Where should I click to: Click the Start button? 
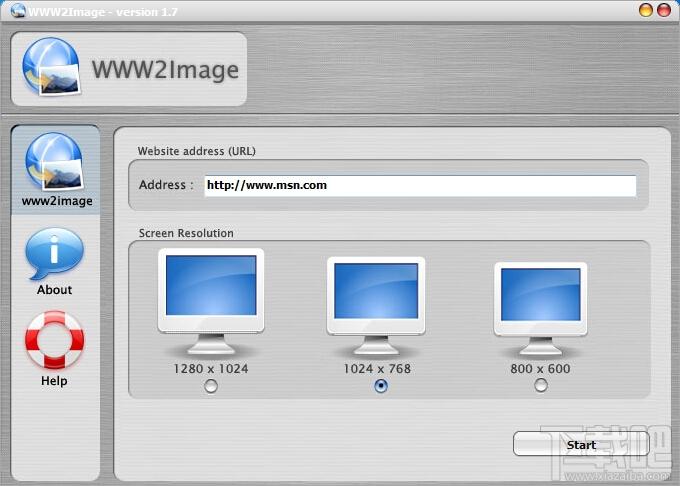click(x=581, y=444)
